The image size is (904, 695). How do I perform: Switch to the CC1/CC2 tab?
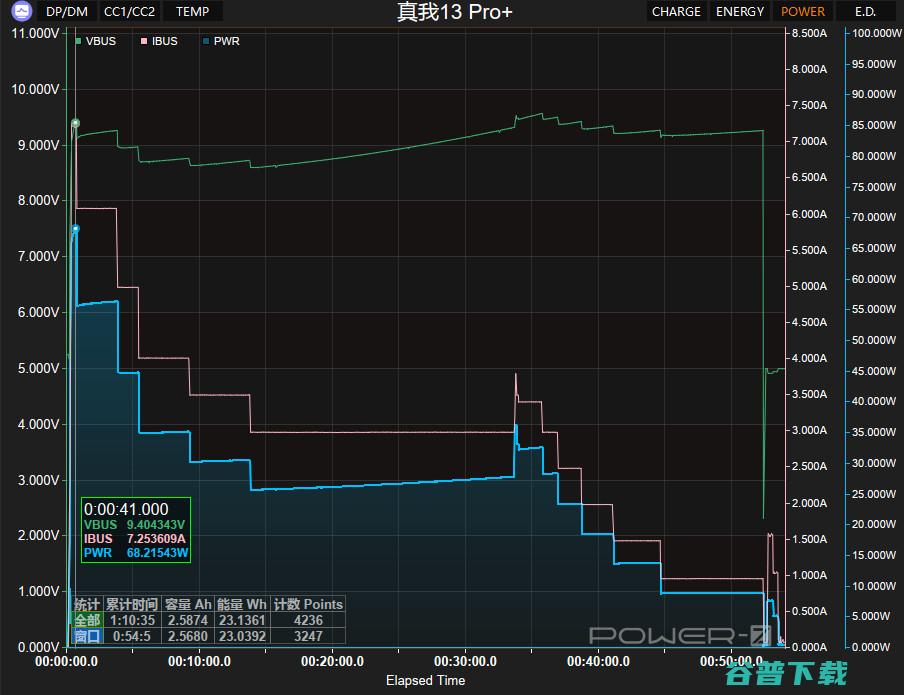129,12
